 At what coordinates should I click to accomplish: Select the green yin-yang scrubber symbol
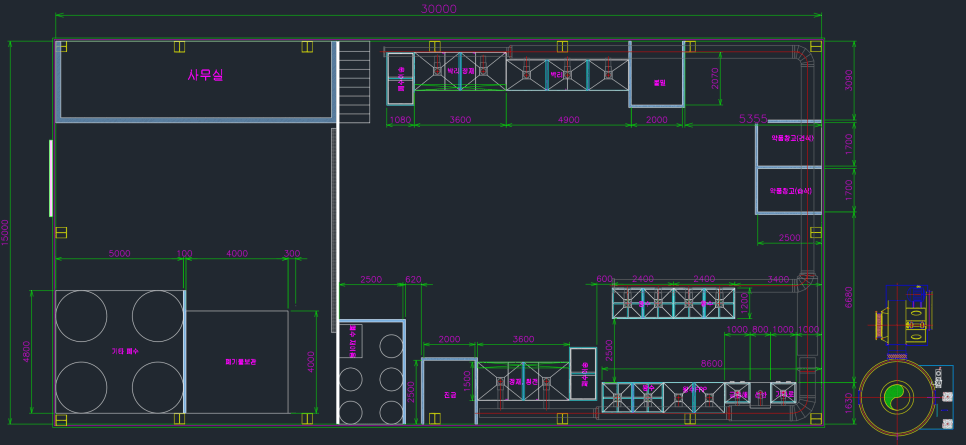[895, 396]
